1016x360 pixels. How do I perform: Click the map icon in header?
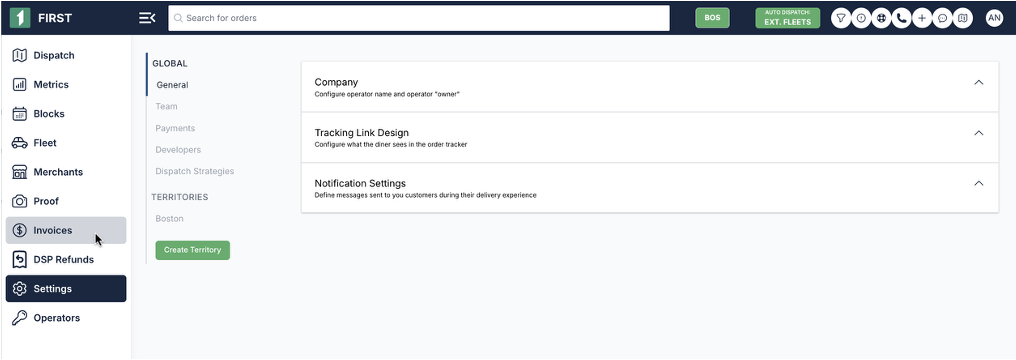click(962, 18)
